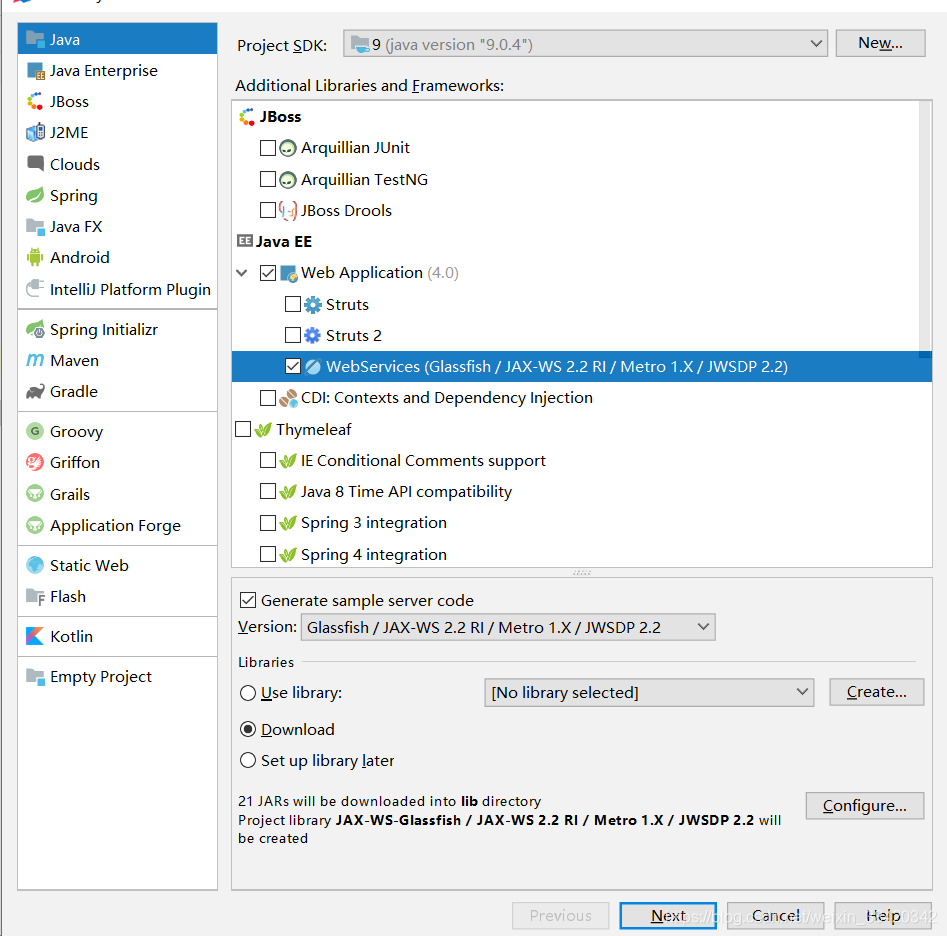Viewport: 947px width, 936px height.
Task: Enable Spring 3 integration checkbox
Action: 268,523
